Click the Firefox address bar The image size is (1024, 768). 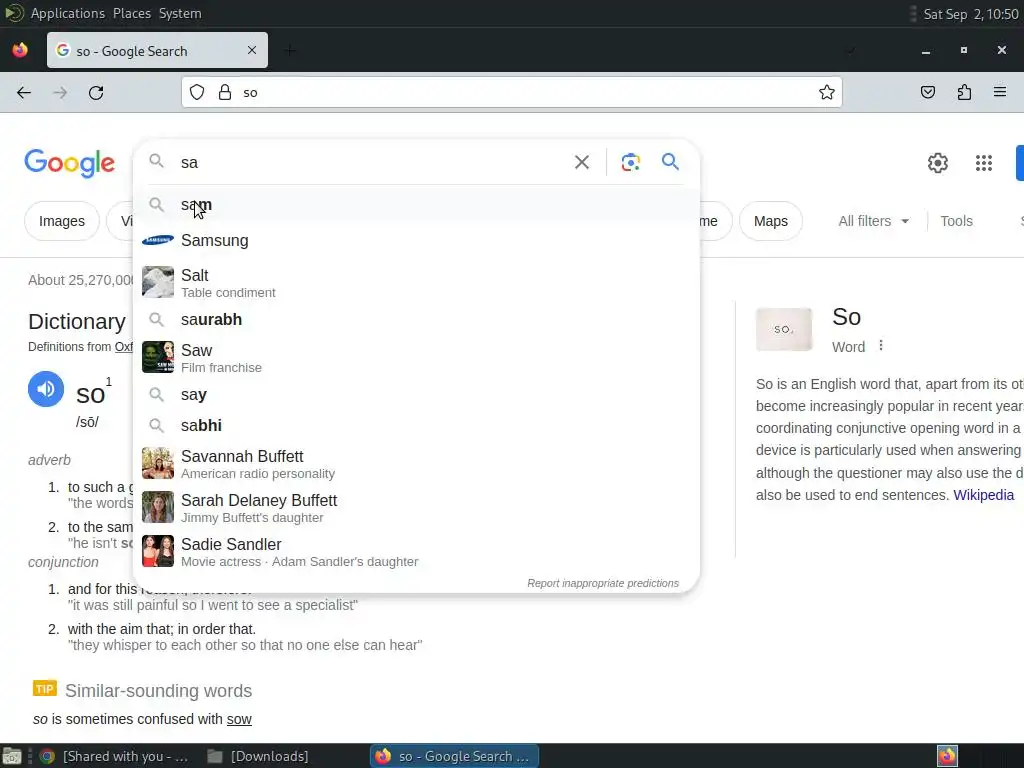click(x=511, y=93)
